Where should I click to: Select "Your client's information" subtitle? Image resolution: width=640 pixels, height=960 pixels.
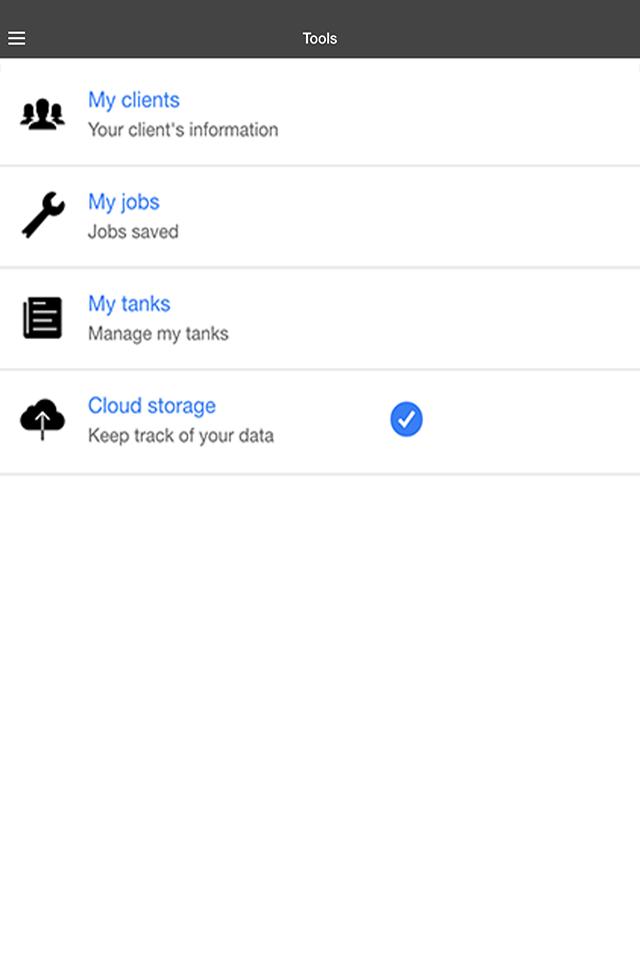(x=183, y=130)
